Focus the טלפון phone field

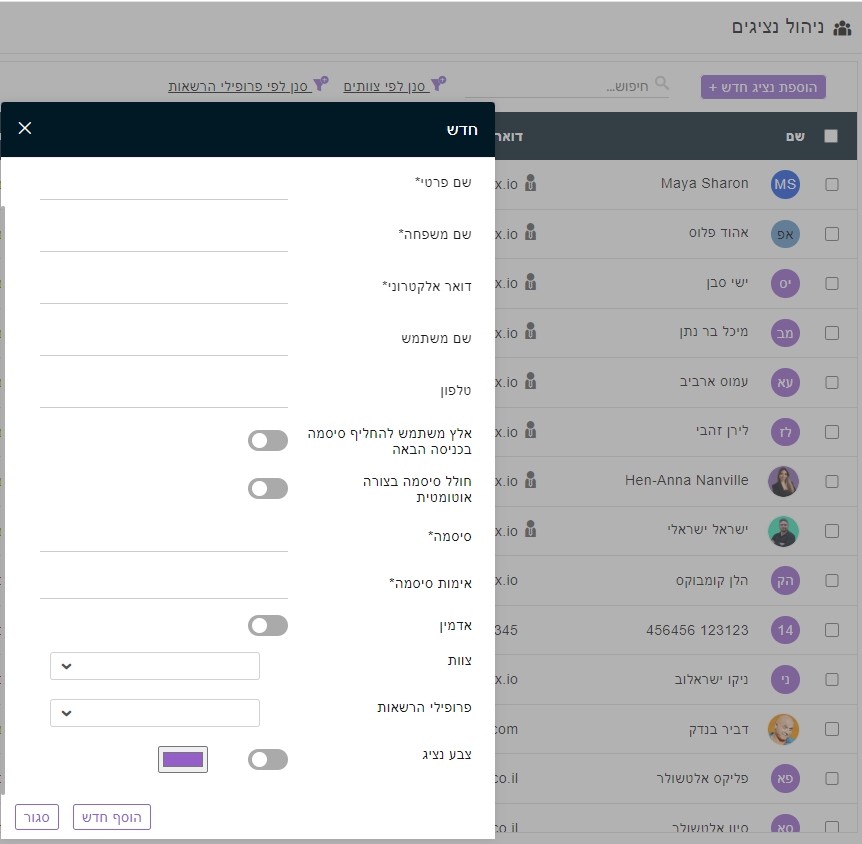point(164,395)
